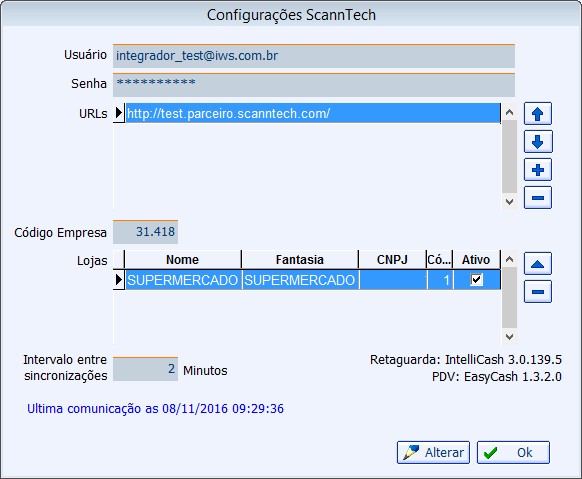Toggle Ativo checkbox for SUPERMERCADO store
Viewport: 582px width, 479px height.
[476, 279]
